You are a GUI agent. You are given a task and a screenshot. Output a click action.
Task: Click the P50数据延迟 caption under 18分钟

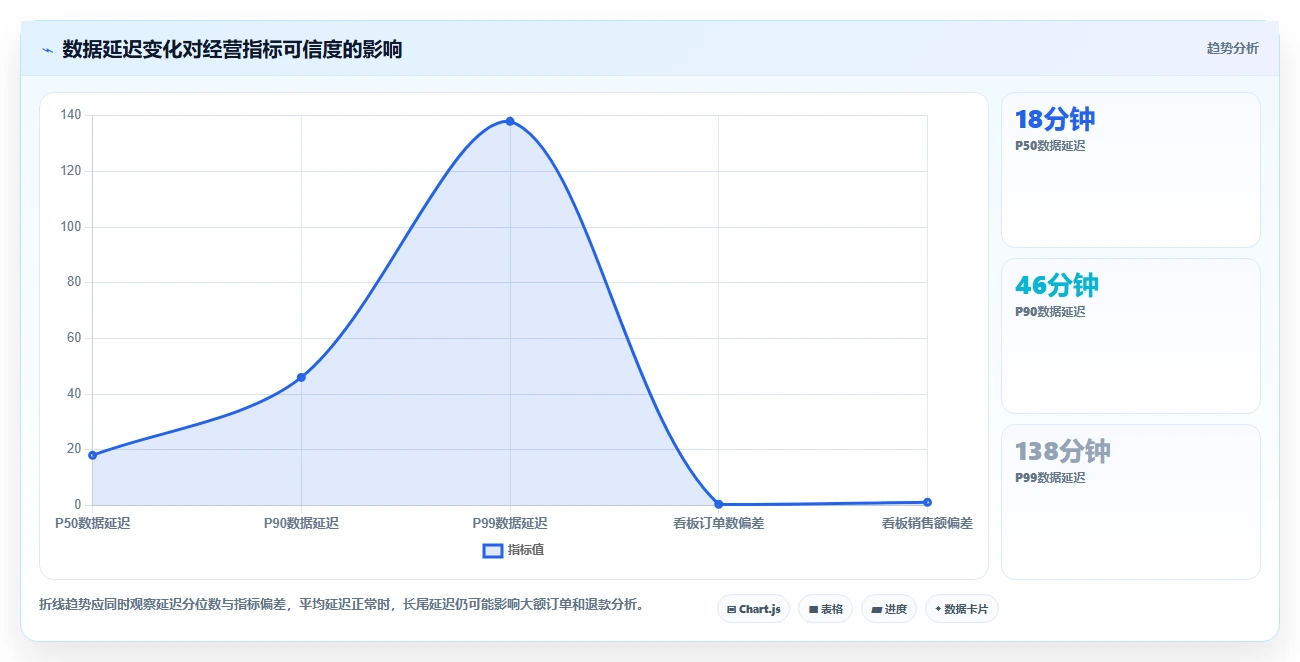(x=1050, y=146)
